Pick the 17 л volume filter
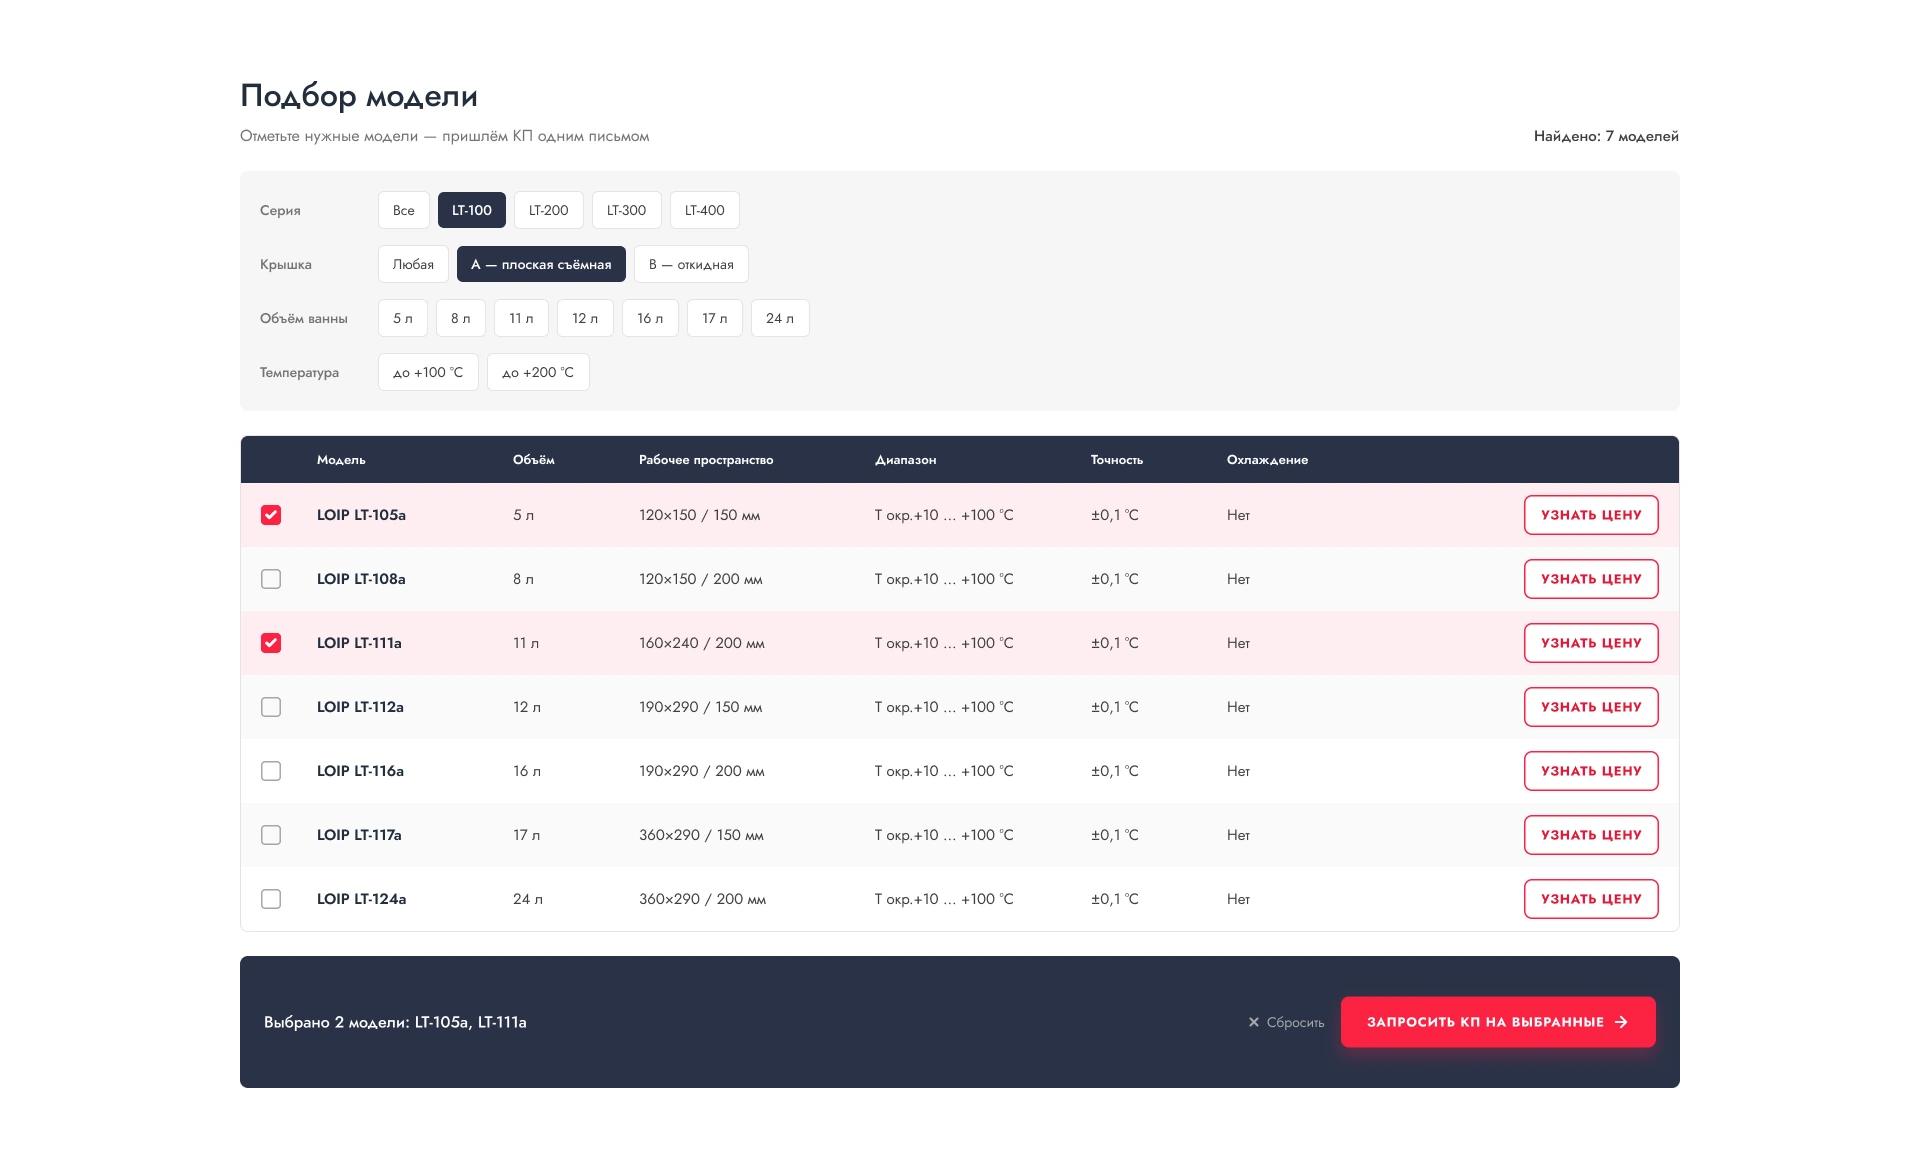Screen dimensions: 1920x1160 click(x=715, y=318)
